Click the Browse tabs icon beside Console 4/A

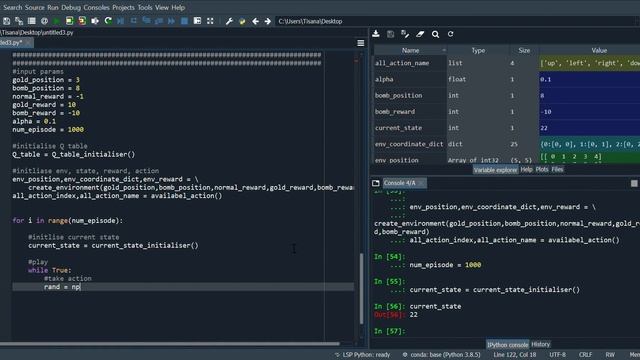pyautogui.click(x=376, y=183)
